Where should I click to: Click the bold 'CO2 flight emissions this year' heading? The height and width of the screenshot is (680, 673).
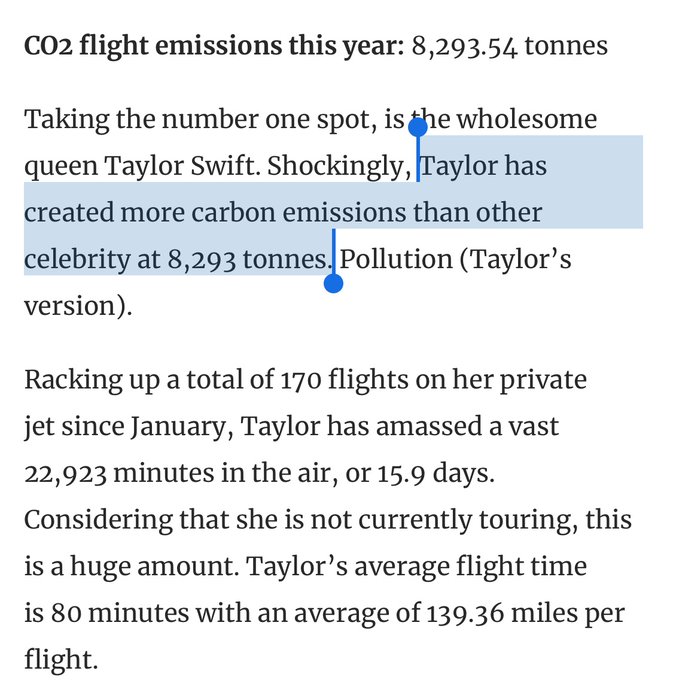[x=214, y=46]
